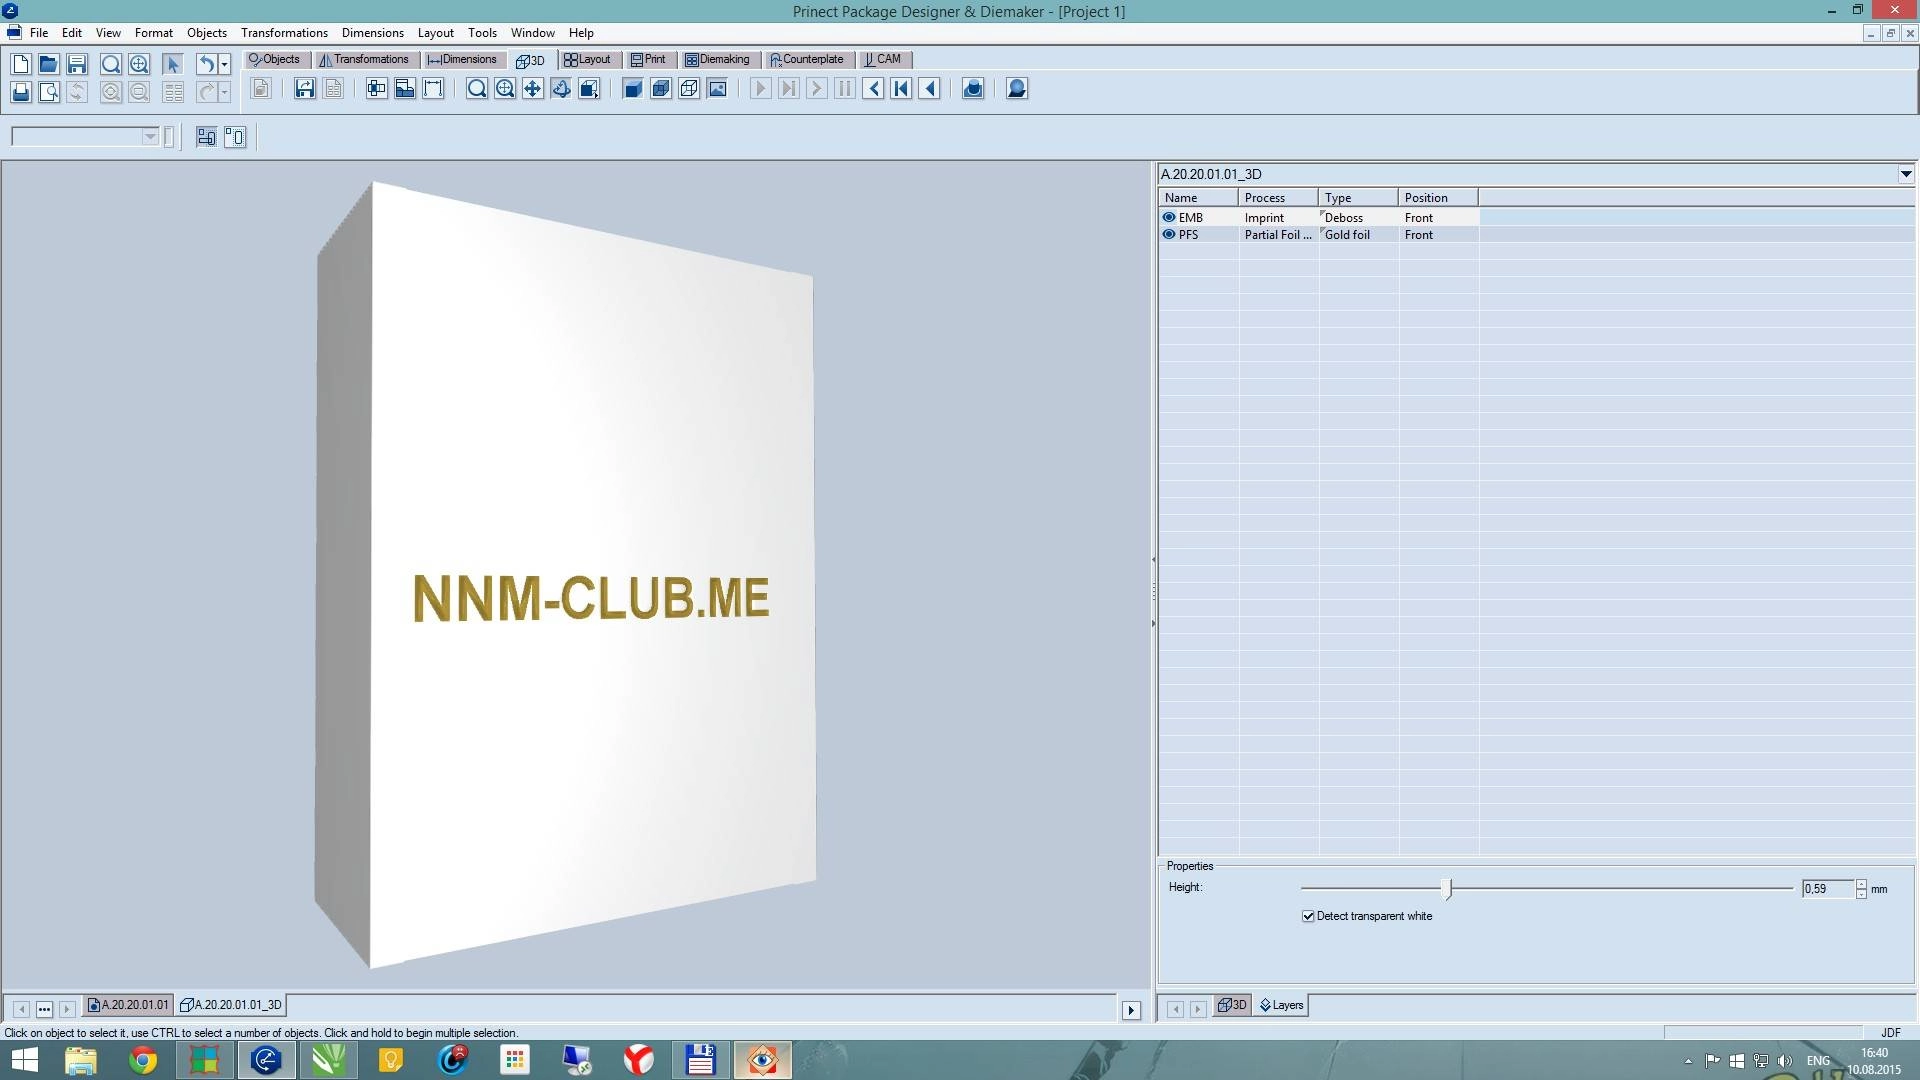
Task: Open the Layout menu
Action: point(436,33)
